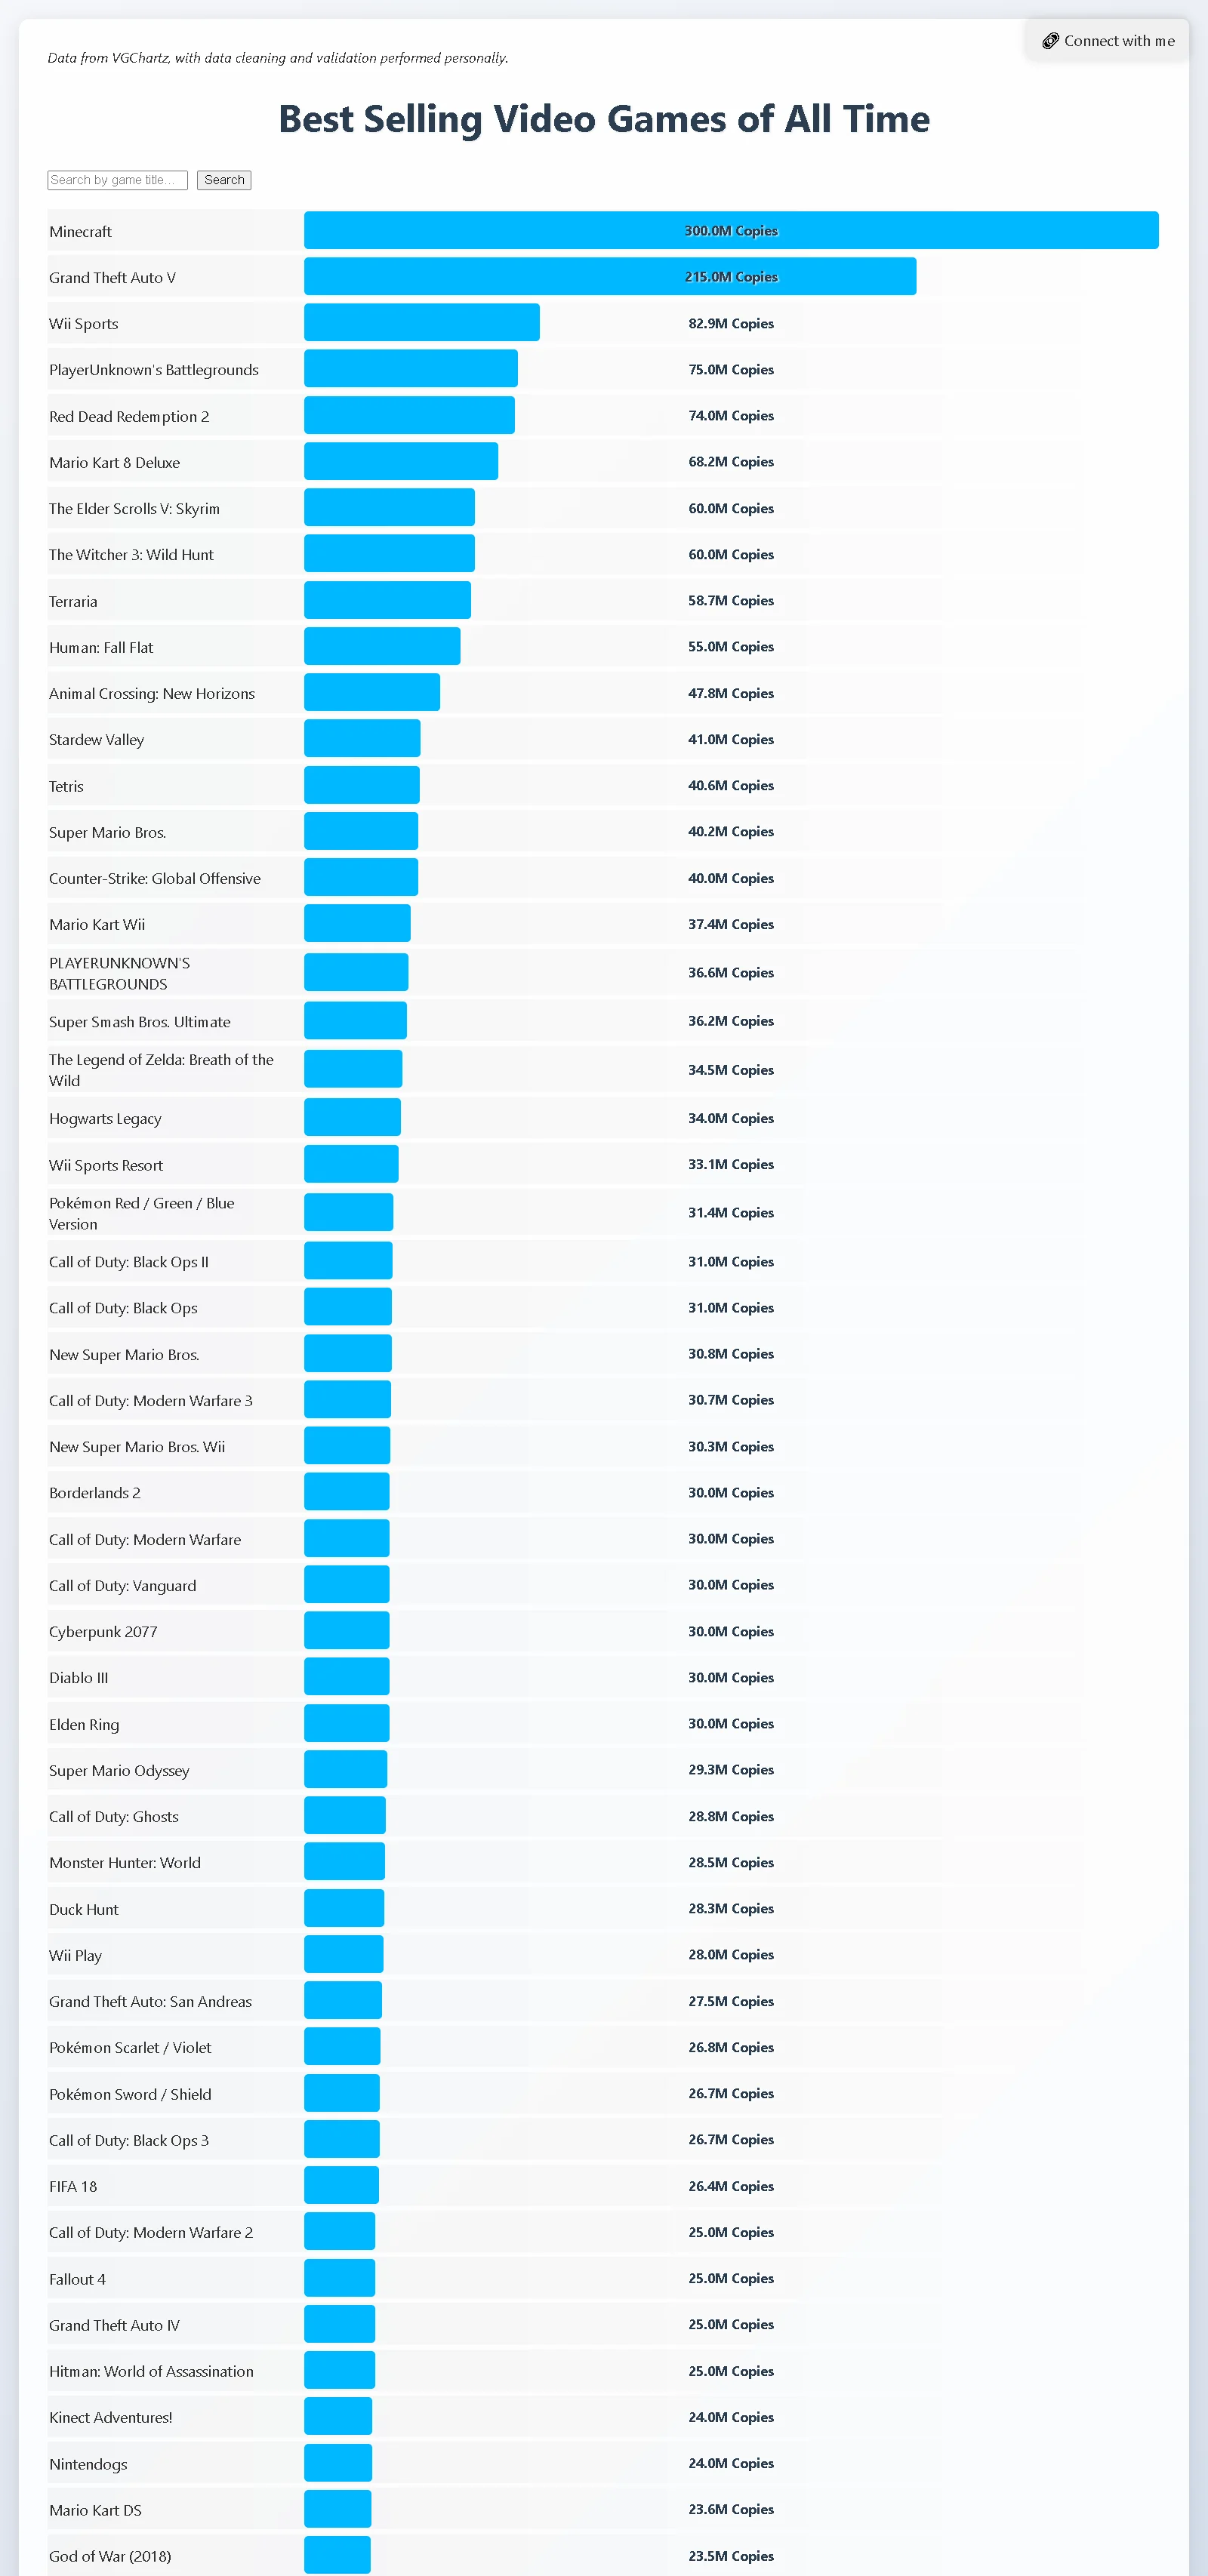The image size is (1208, 2576).
Task: Click the Tetris sales bar
Action: pos(361,785)
